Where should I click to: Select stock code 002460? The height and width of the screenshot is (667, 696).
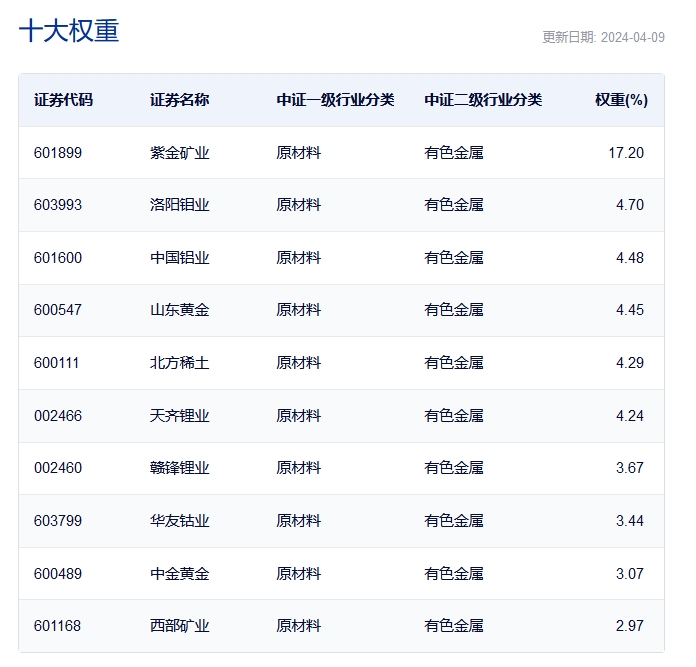coord(58,468)
